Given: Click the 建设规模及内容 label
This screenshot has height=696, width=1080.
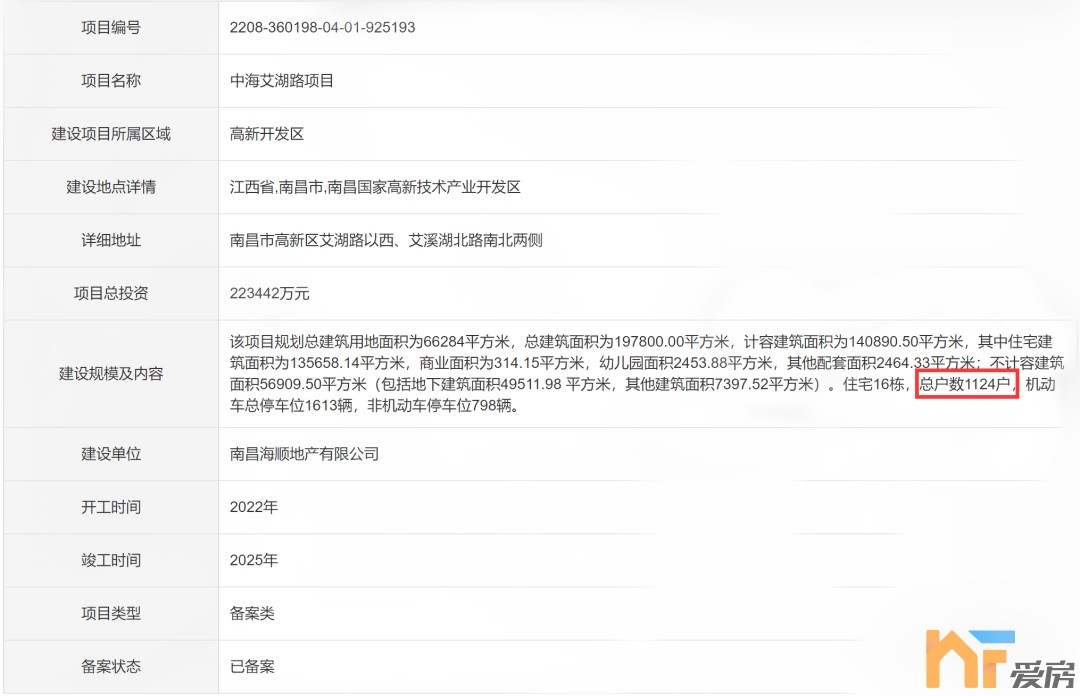Looking at the screenshot, I should coord(111,373).
